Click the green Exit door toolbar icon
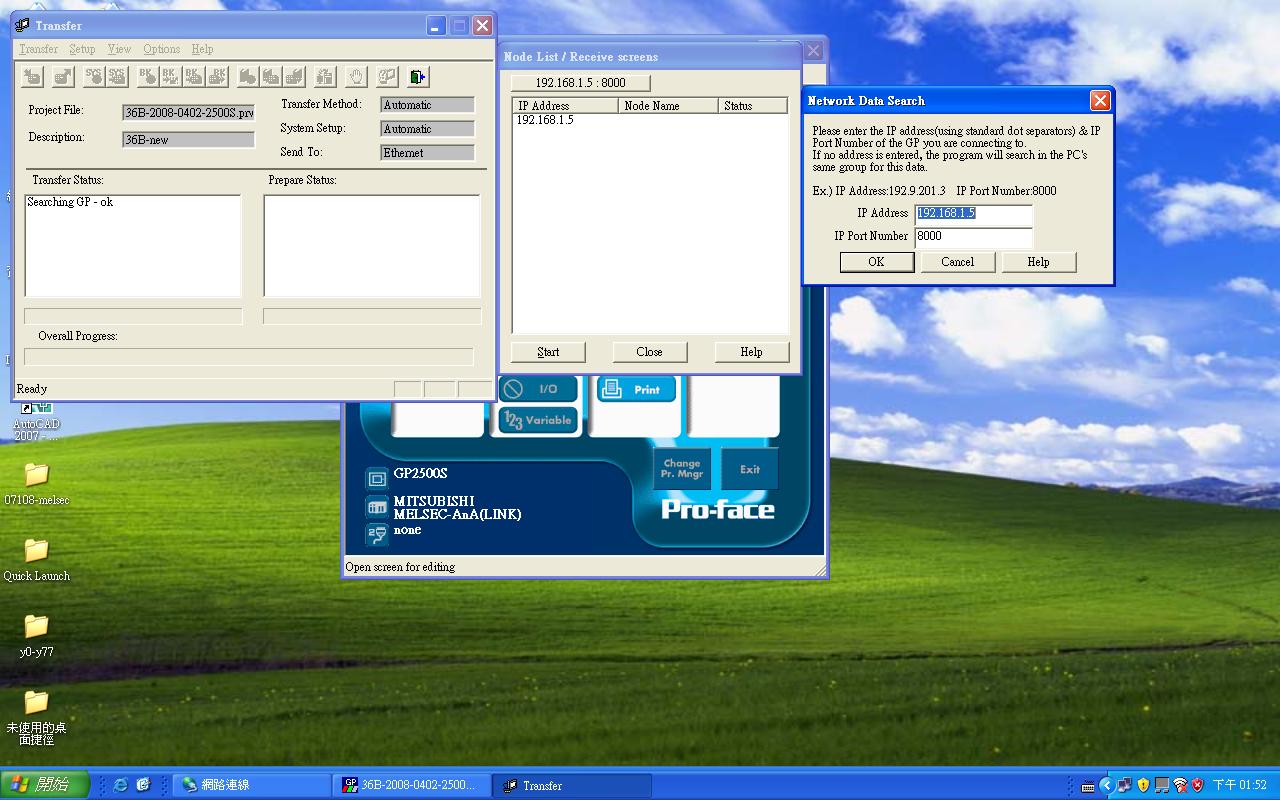Screen dimensions: 1280x800 [418, 76]
